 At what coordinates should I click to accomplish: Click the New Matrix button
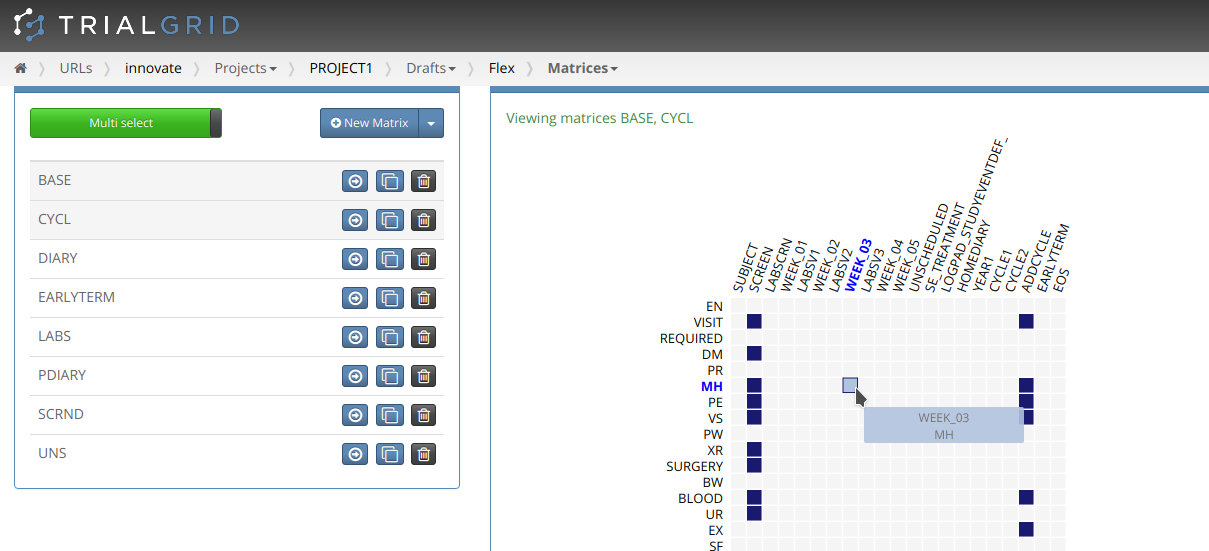click(370, 123)
